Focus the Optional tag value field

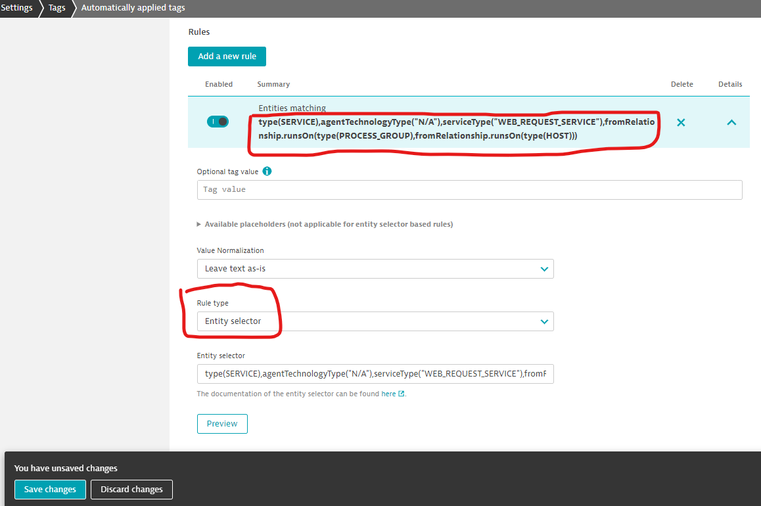pyautogui.click(x=469, y=189)
